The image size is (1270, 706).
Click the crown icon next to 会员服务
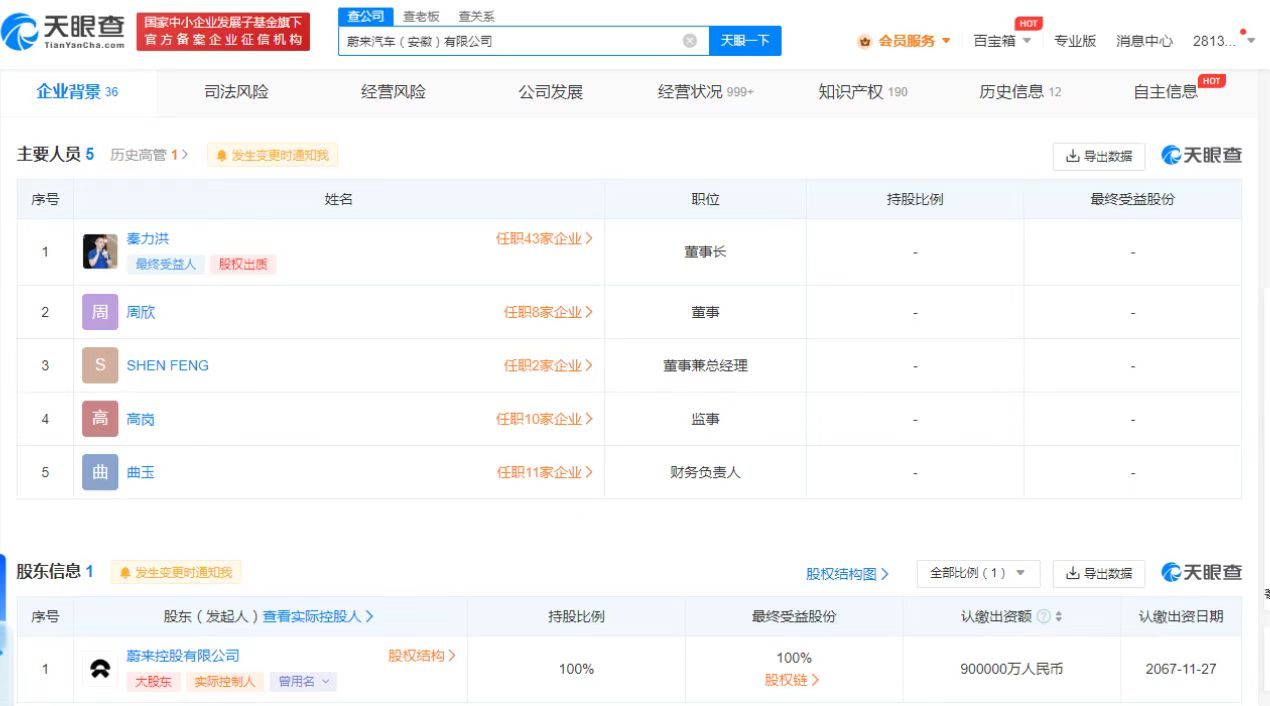(x=865, y=41)
